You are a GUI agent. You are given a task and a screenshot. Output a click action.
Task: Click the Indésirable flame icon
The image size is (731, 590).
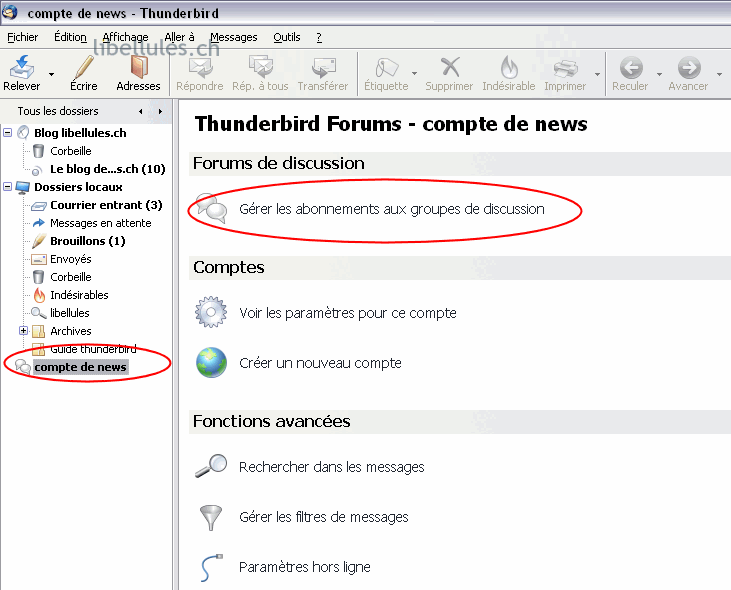(509, 67)
